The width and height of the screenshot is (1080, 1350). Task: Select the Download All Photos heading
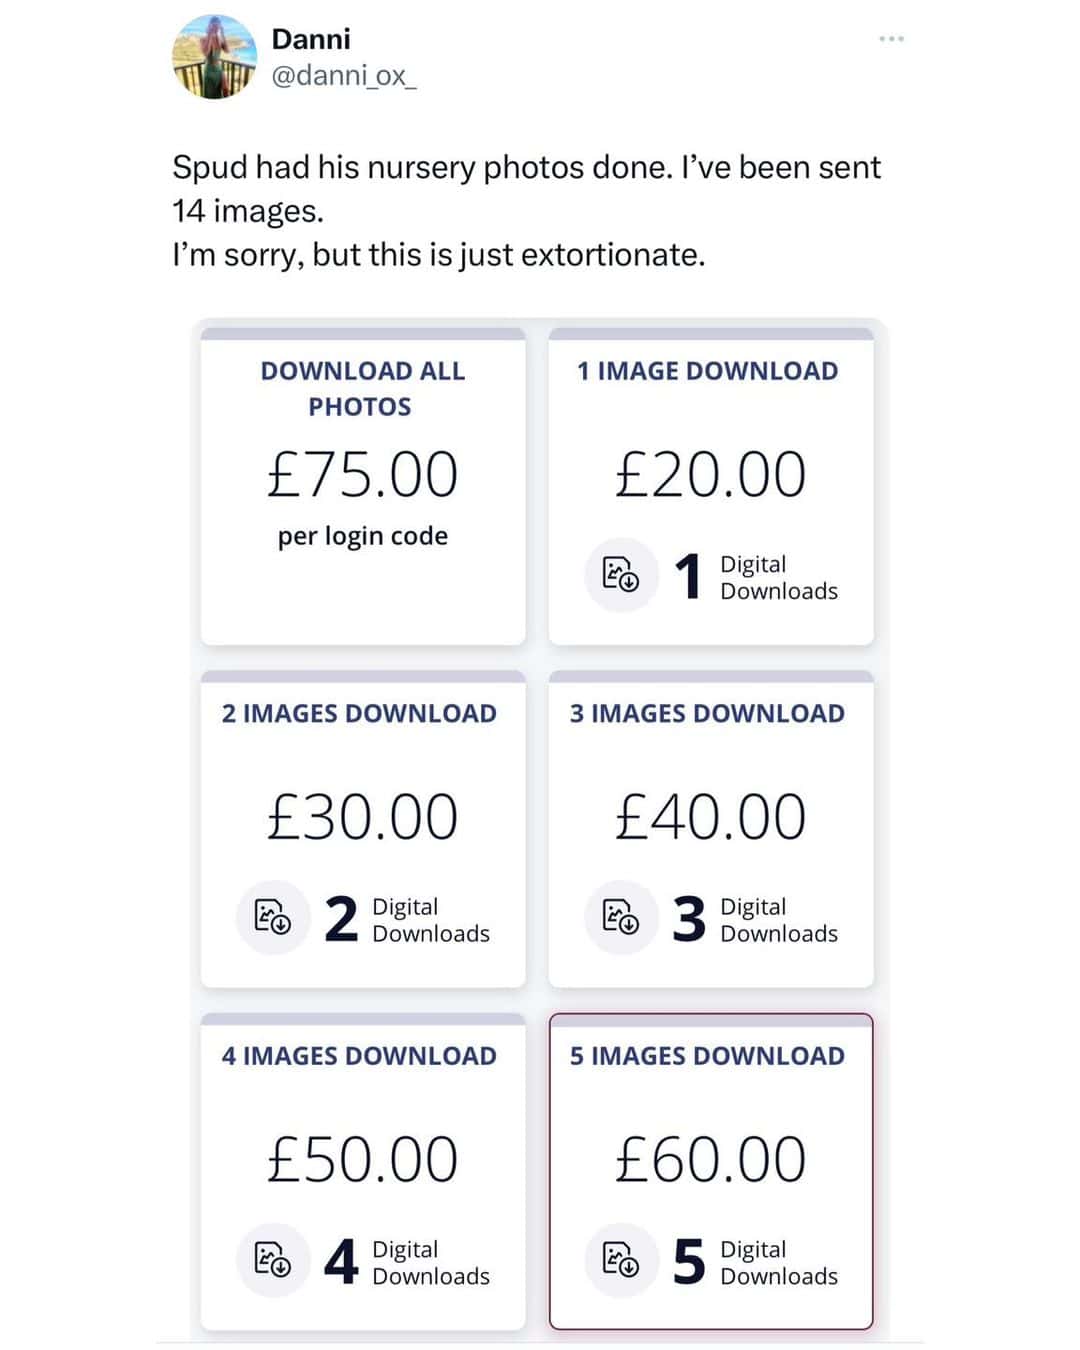coord(362,388)
